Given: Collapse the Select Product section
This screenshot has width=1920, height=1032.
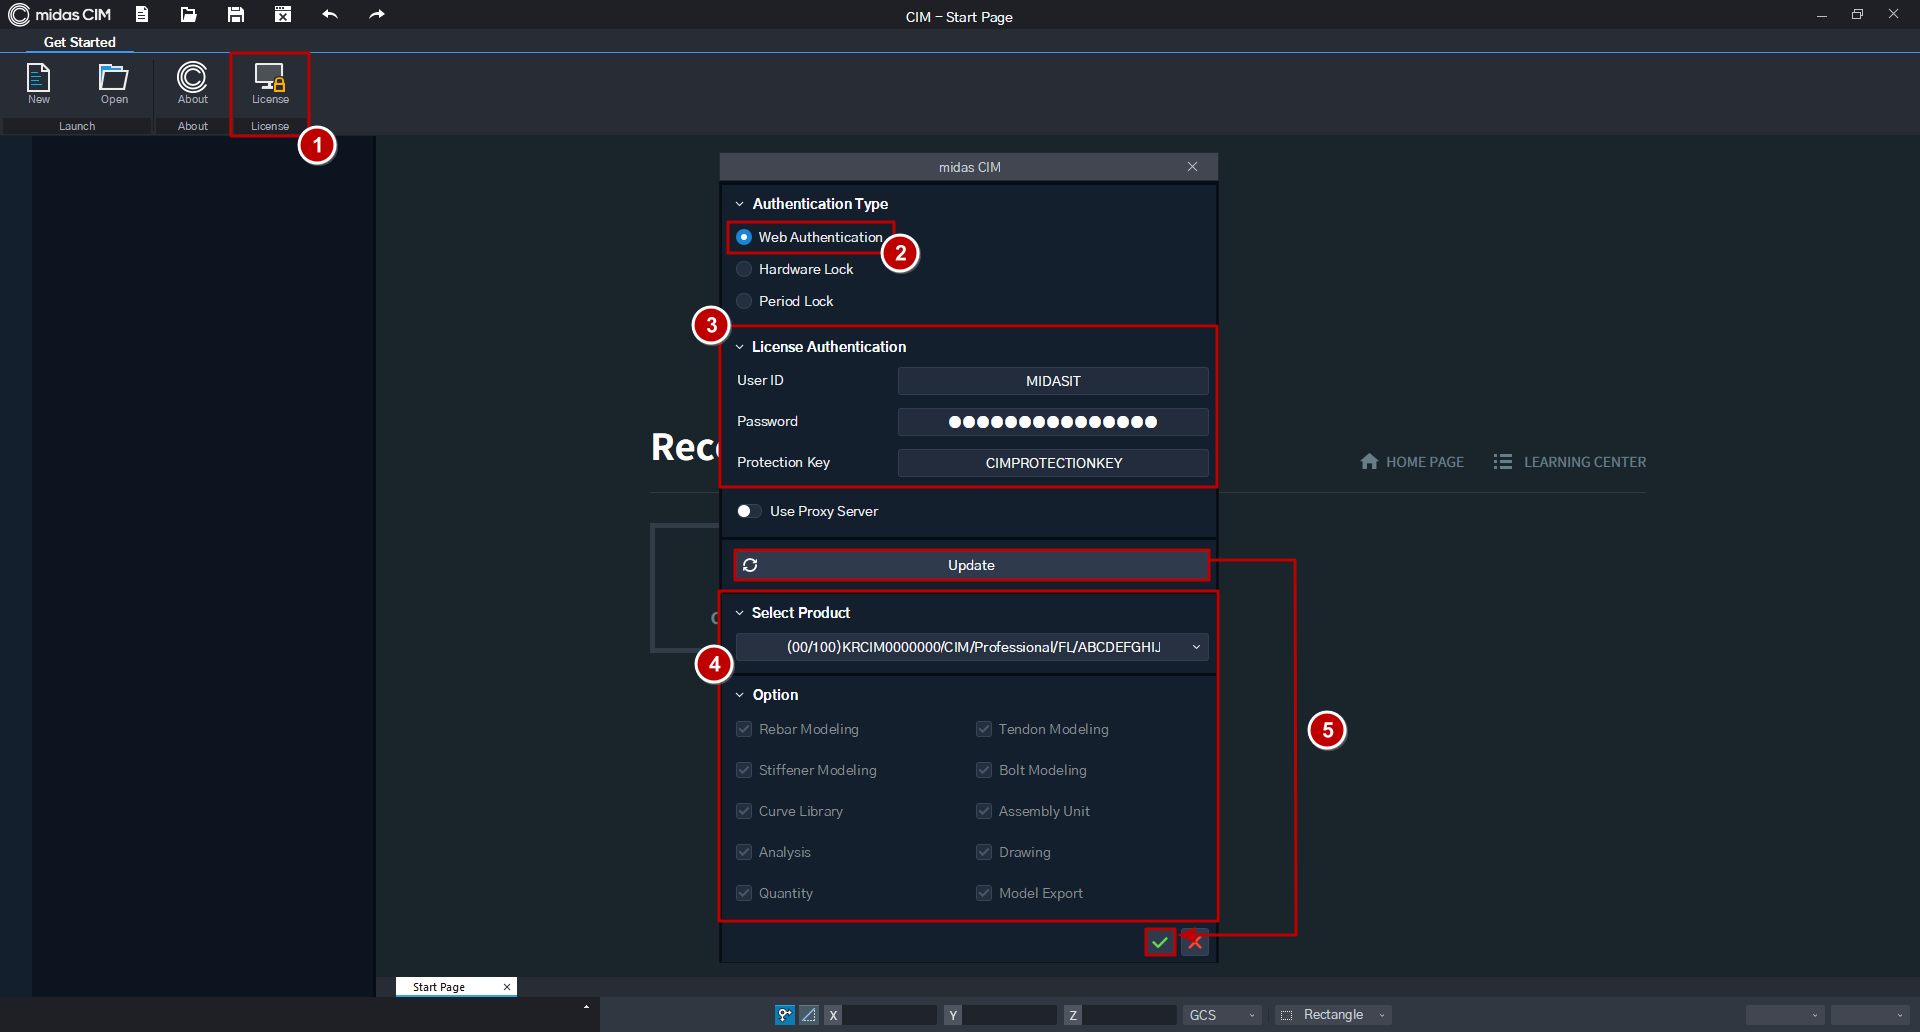Looking at the screenshot, I should coord(740,613).
